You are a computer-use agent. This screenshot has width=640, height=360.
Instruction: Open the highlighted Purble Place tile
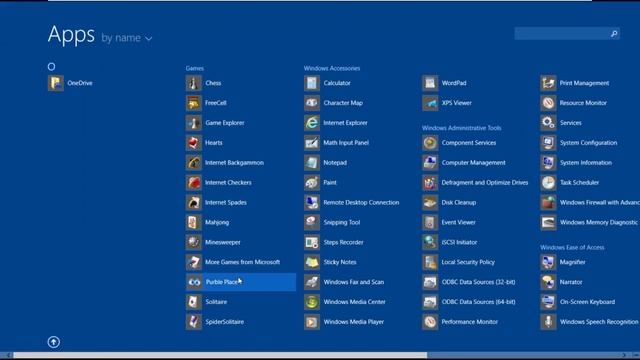(241, 282)
